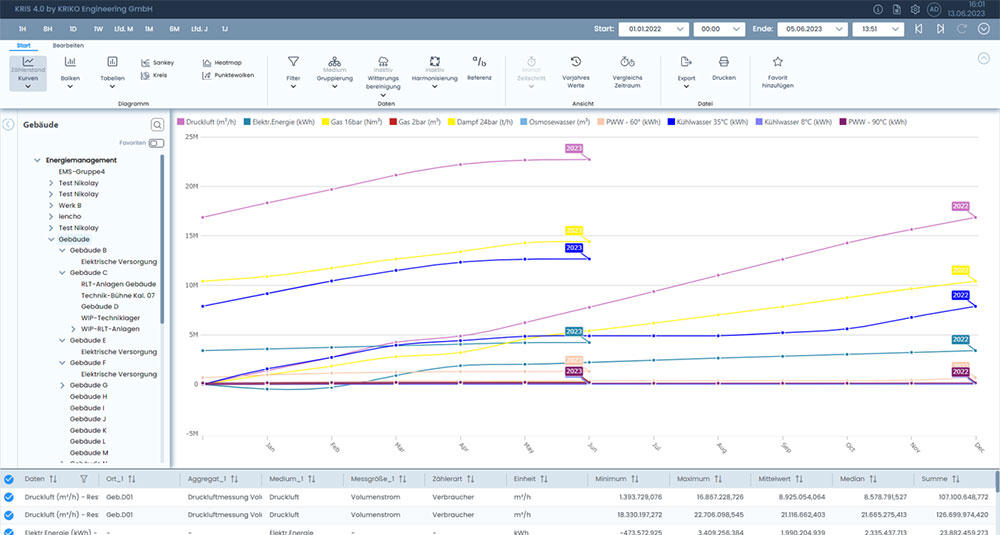This screenshot has height=535, width=1000.
Task: Click the Gas 2bar red legend swatch
Action: pyautogui.click(x=393, y=122)
